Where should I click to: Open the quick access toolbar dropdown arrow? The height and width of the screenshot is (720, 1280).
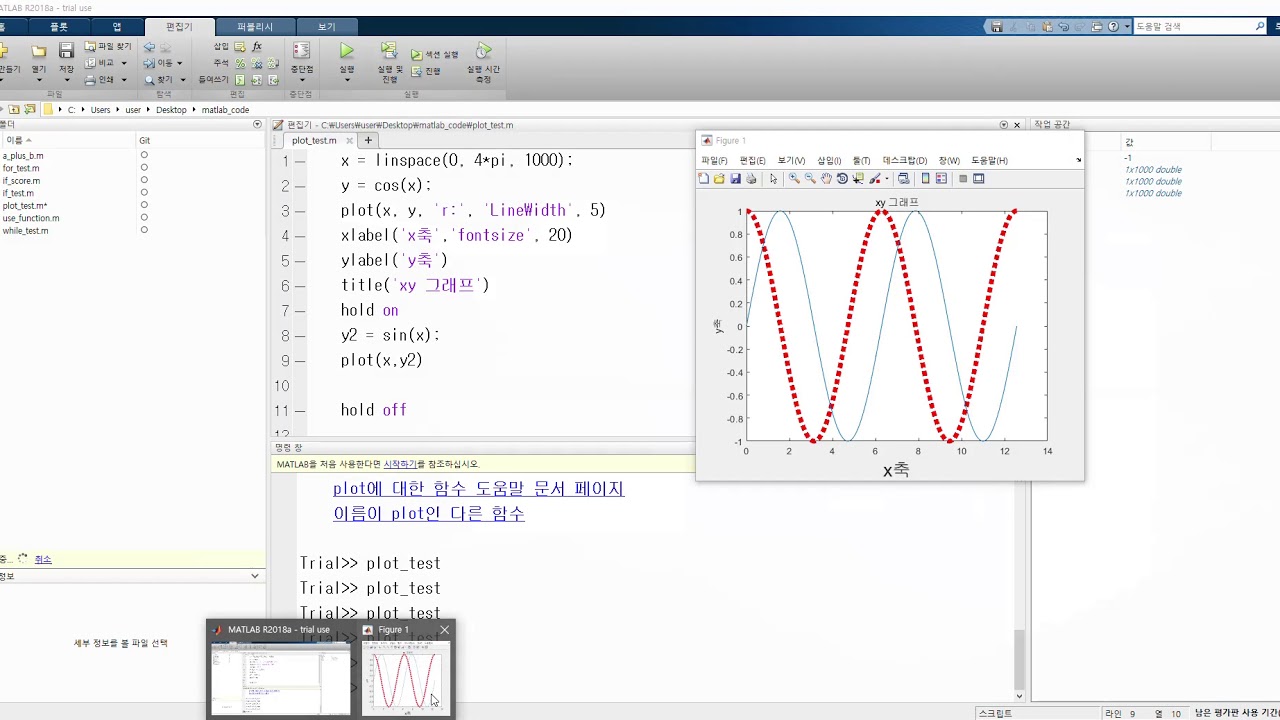[x=1127, y=27]
